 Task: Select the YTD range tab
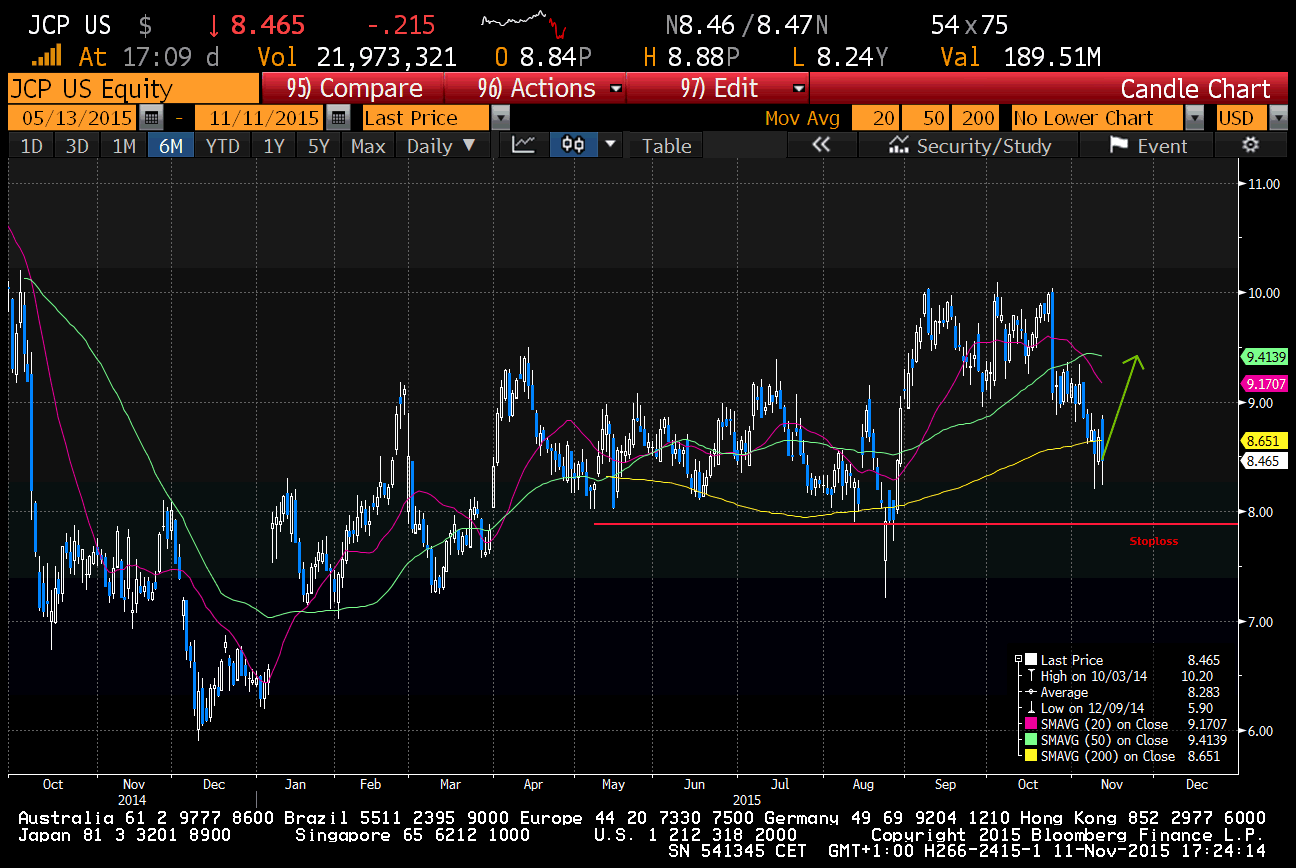pyautogui.click(x=222, y=146)
